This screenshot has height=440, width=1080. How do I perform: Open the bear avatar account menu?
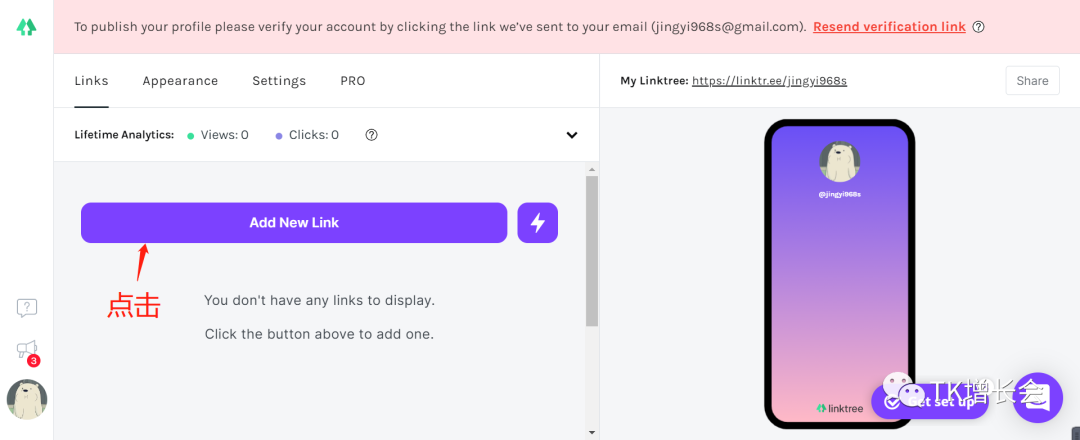click(27, 399)
